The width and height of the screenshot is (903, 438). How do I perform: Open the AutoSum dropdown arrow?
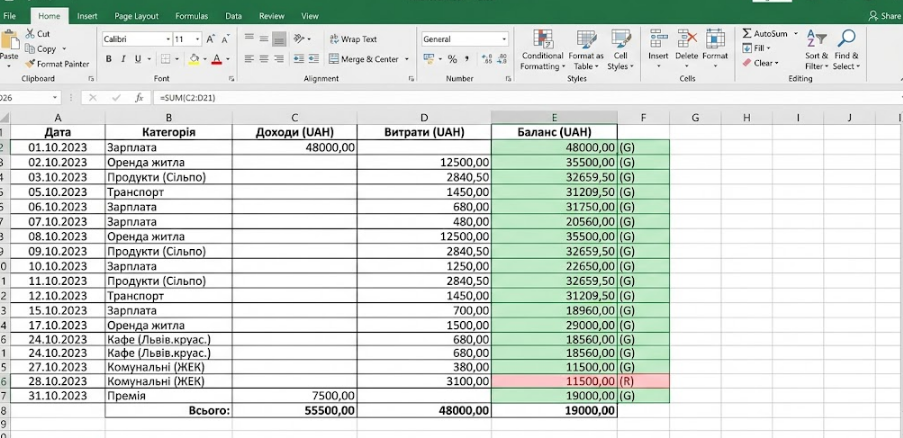pos(796,34)
